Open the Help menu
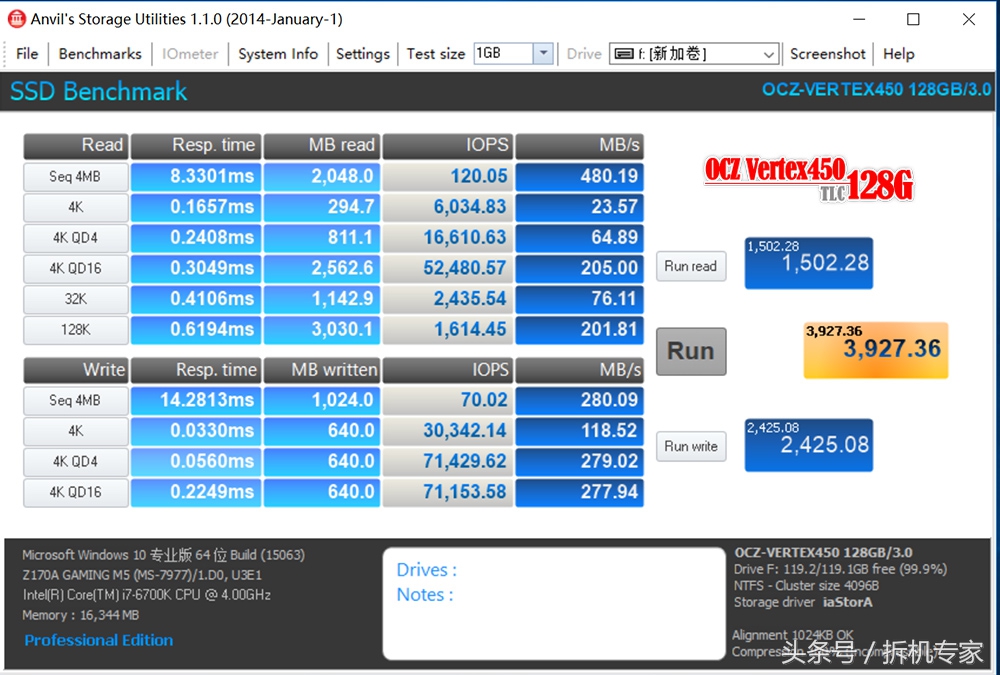The width and height of the screenshot is (1000, 675). point(898,54)
